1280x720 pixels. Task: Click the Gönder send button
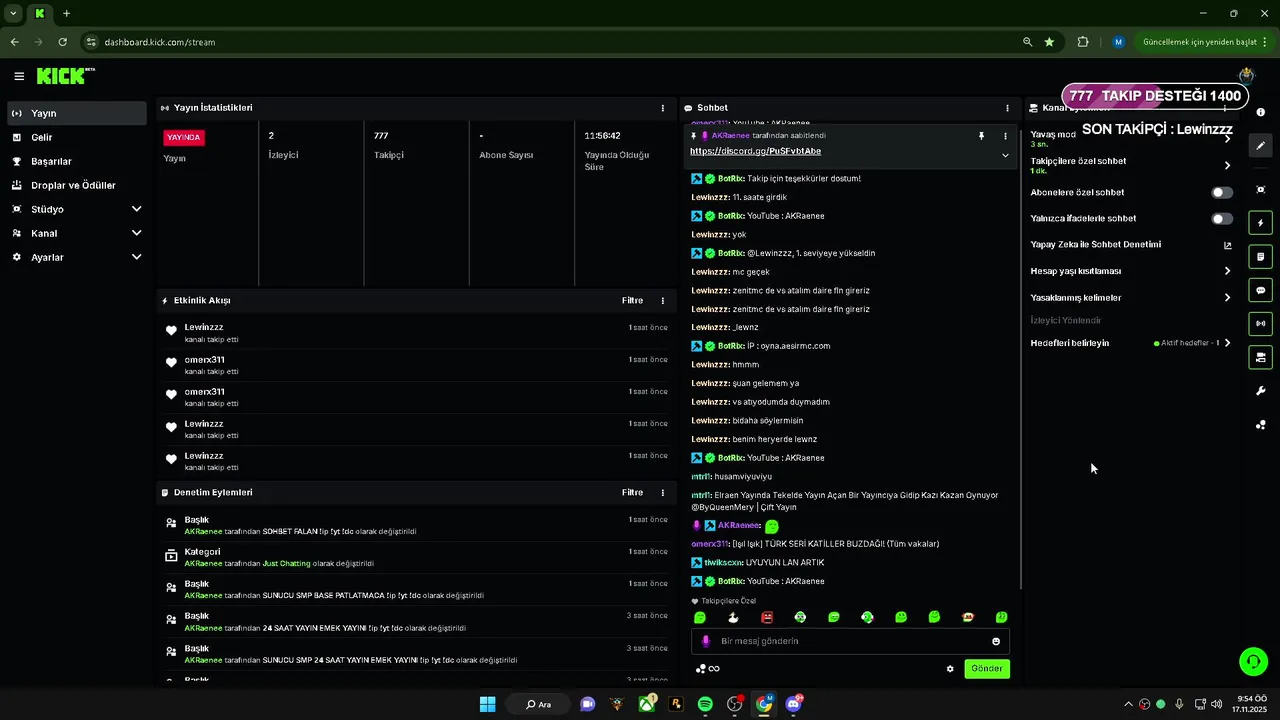[x=987, y=669]
